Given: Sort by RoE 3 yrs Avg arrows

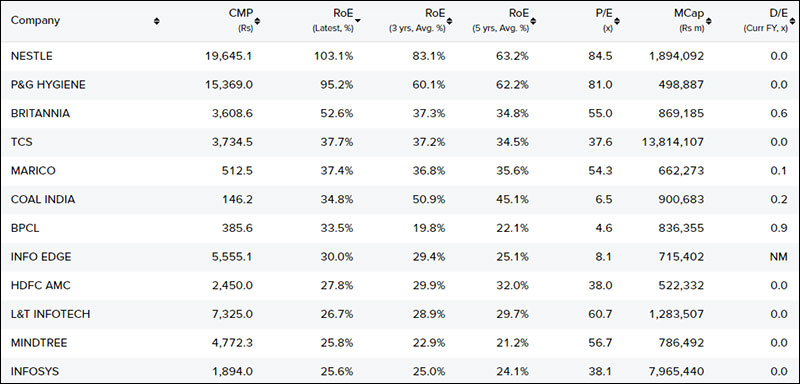Looking at the screenshot, I should 449,21.
